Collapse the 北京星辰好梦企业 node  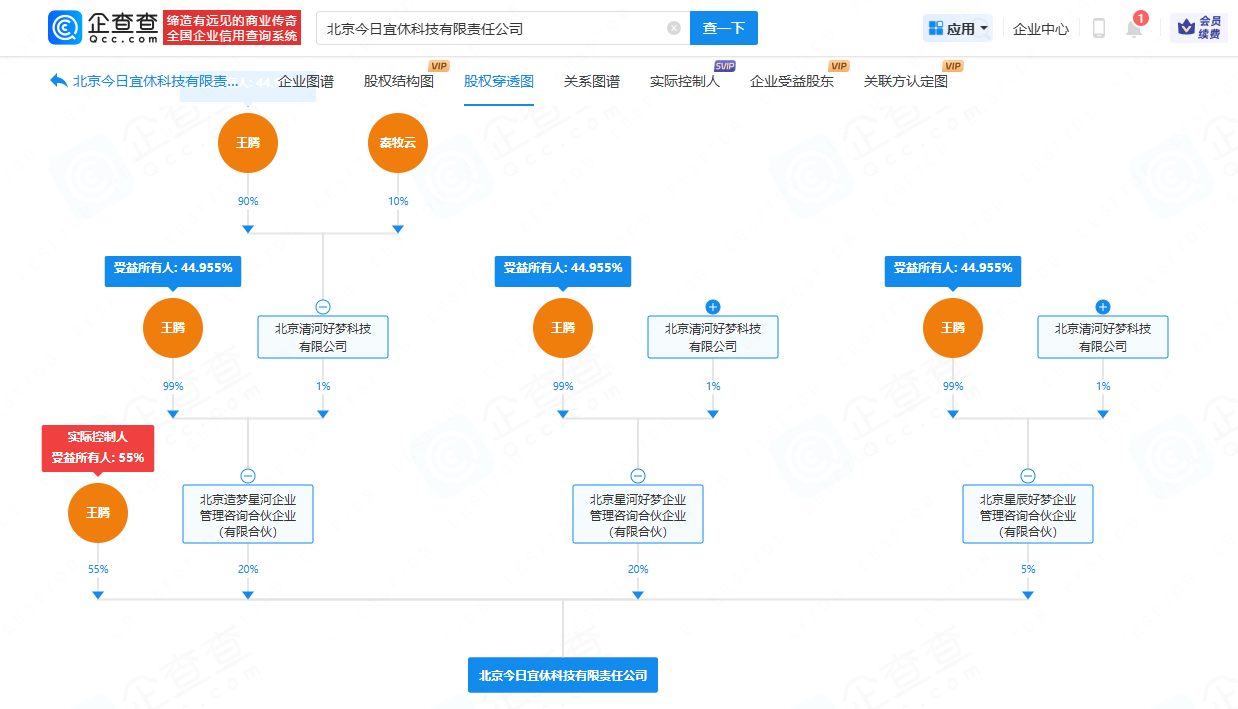(1028, 476)
